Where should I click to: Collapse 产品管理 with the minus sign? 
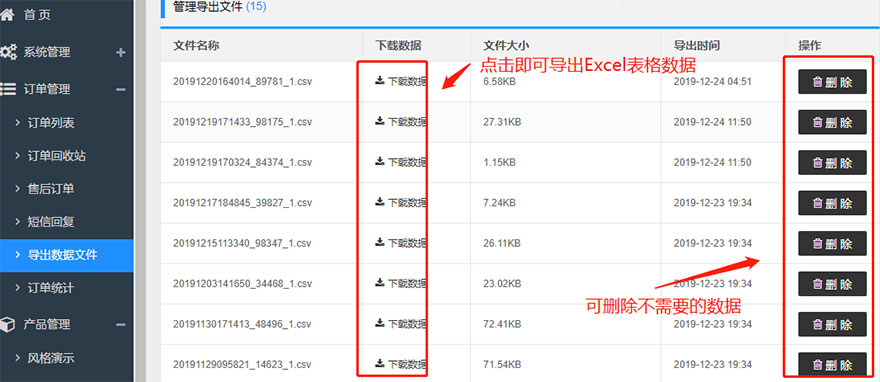pos(120,324)
